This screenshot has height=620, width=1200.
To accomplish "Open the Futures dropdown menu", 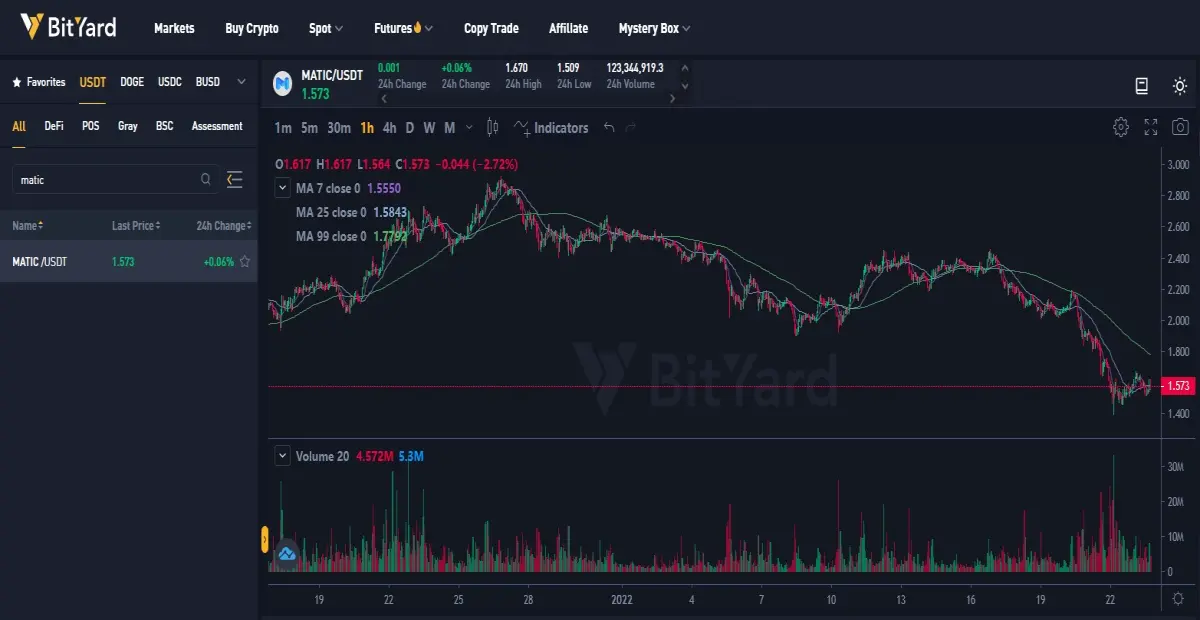I will click(x=403, y=28).
